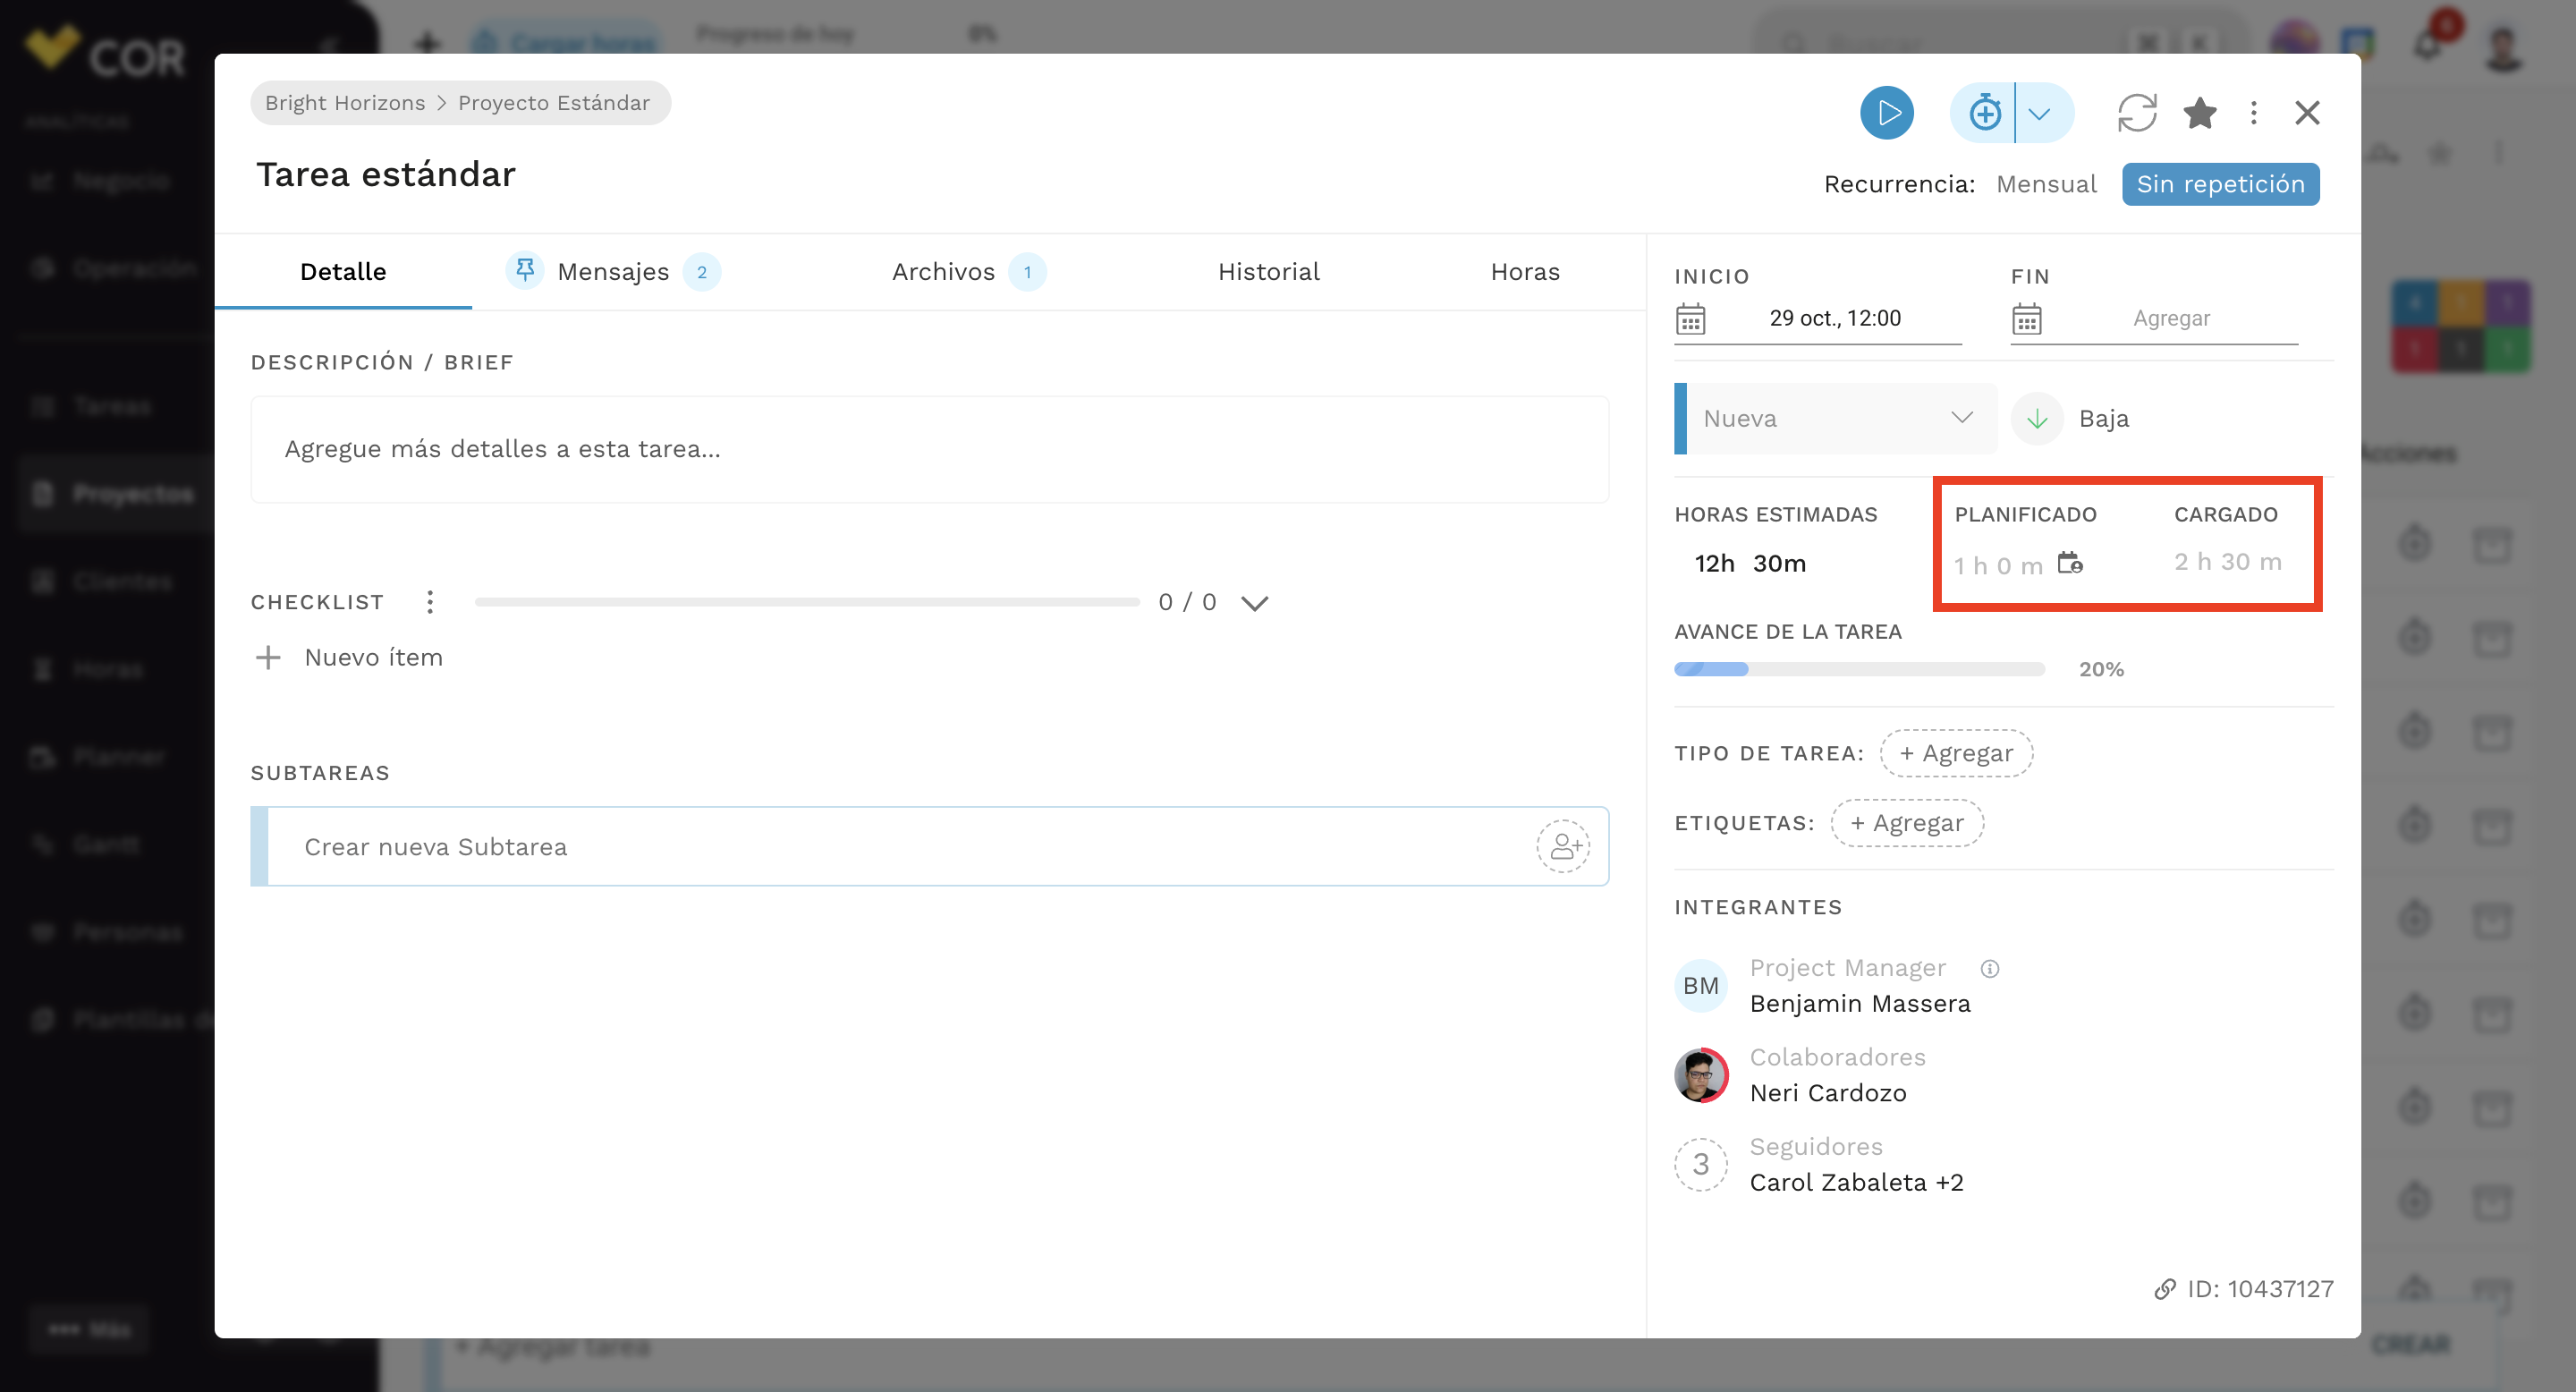This screenshot has width=2576, height=1392.
Task: Click the Sin repetición button
Action: pos(2220,184)
